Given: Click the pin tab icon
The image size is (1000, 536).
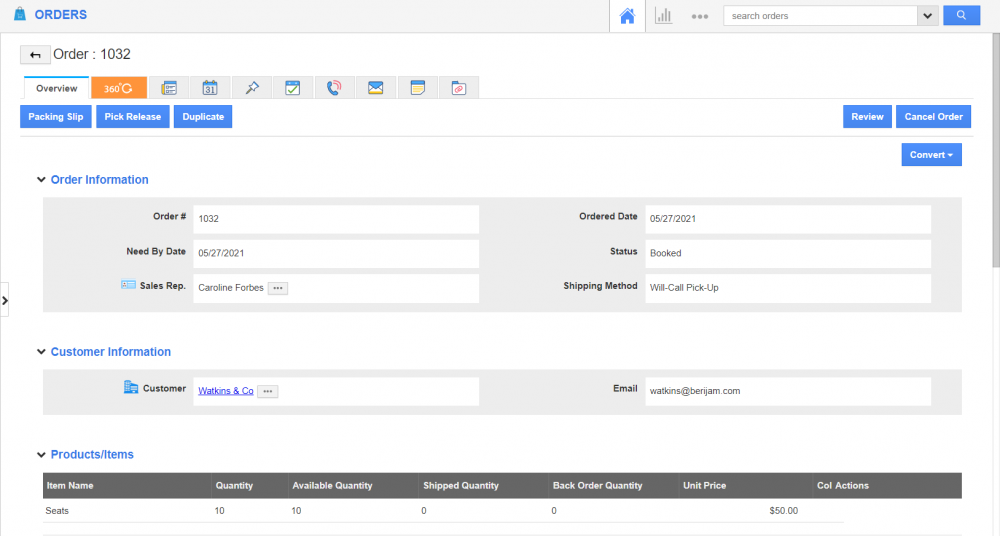Looking at the screenshot, I should (x=252, y=88).
